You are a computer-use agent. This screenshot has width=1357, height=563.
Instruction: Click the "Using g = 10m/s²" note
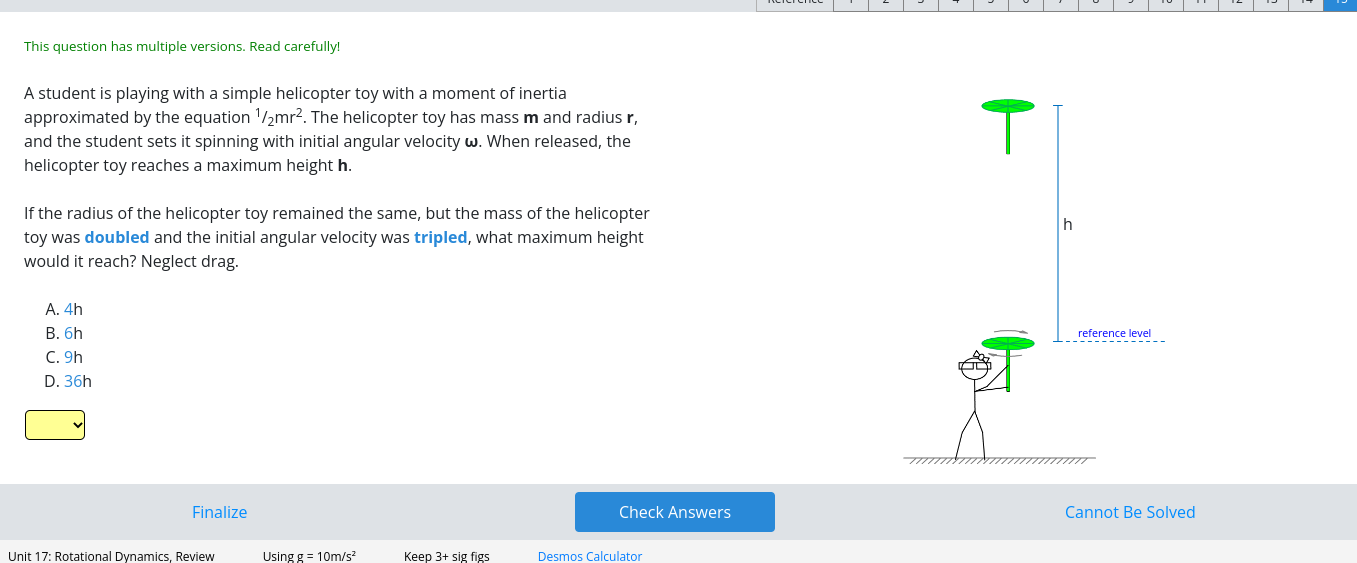tap(309, 556)
